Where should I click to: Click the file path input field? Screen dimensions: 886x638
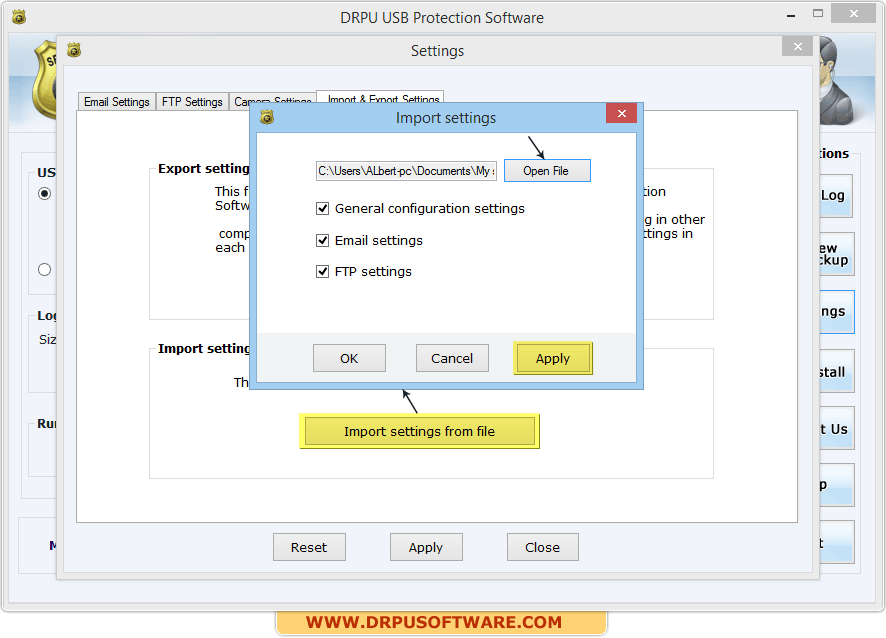406,171
